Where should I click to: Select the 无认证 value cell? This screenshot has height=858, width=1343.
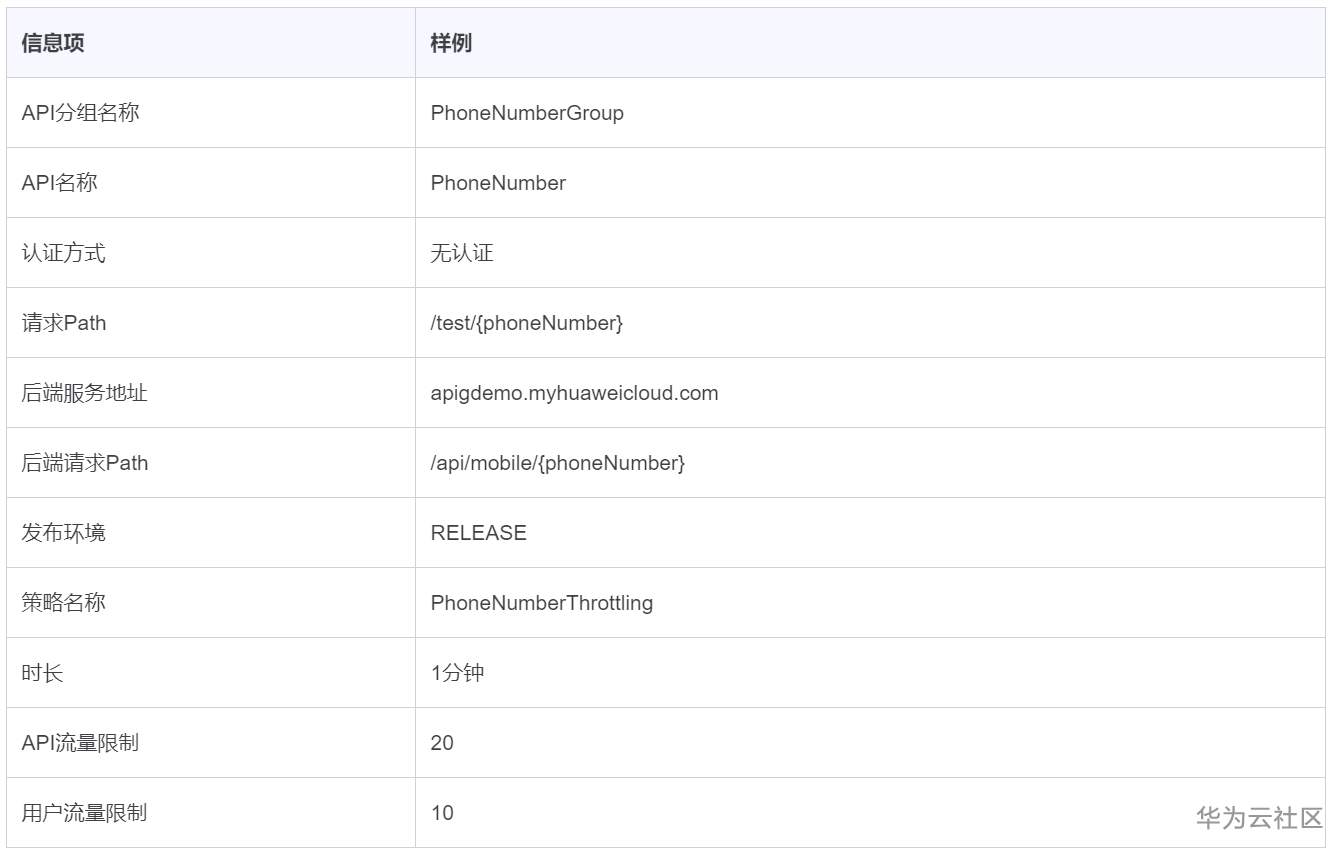click(x=462, y=253)
